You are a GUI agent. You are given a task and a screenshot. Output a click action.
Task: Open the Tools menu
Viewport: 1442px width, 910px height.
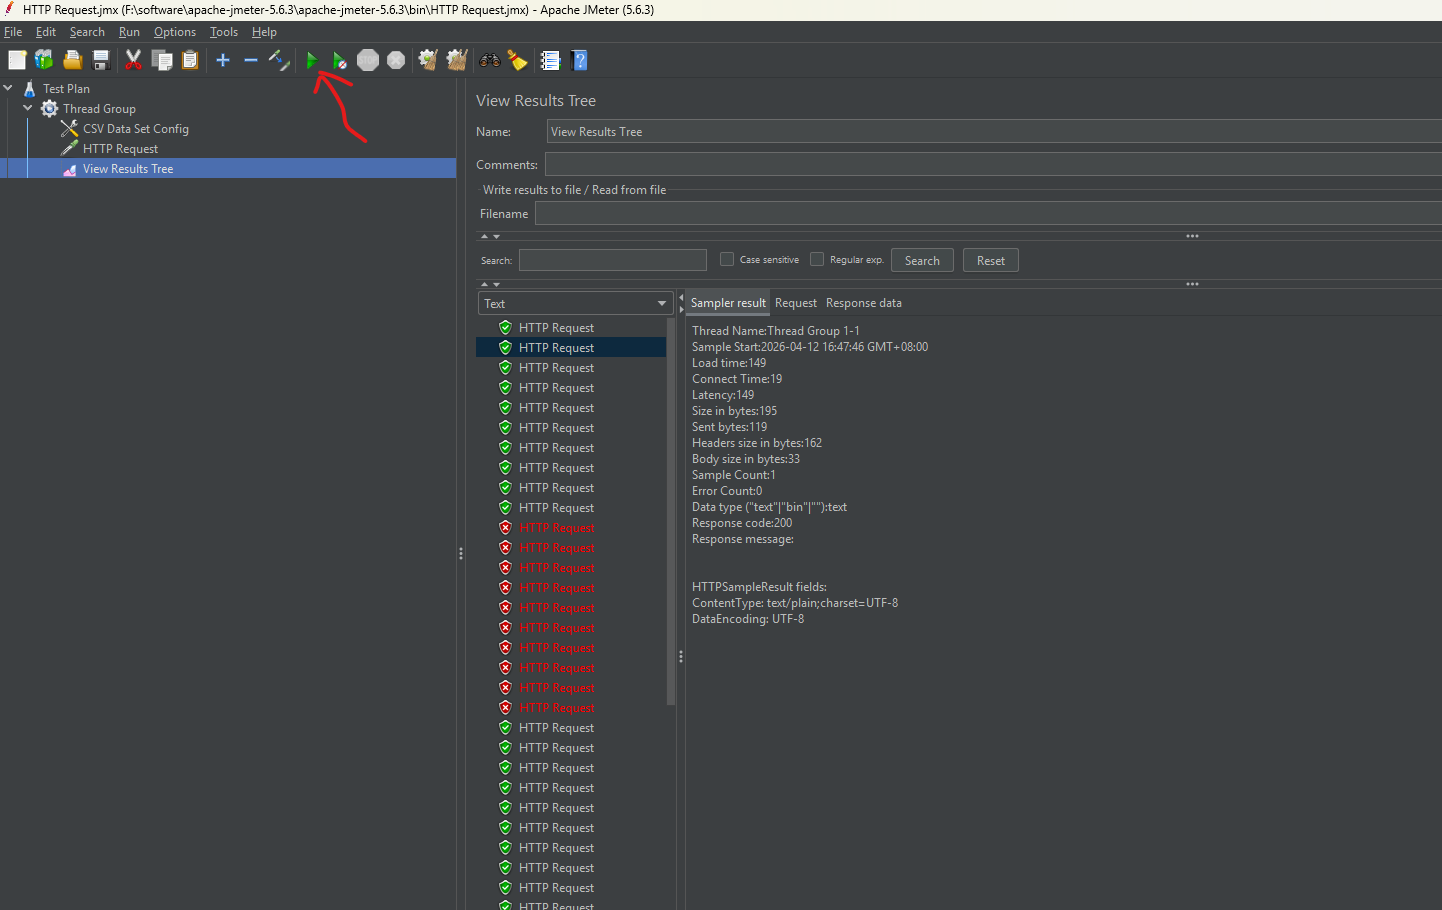[x=224, y=32]
